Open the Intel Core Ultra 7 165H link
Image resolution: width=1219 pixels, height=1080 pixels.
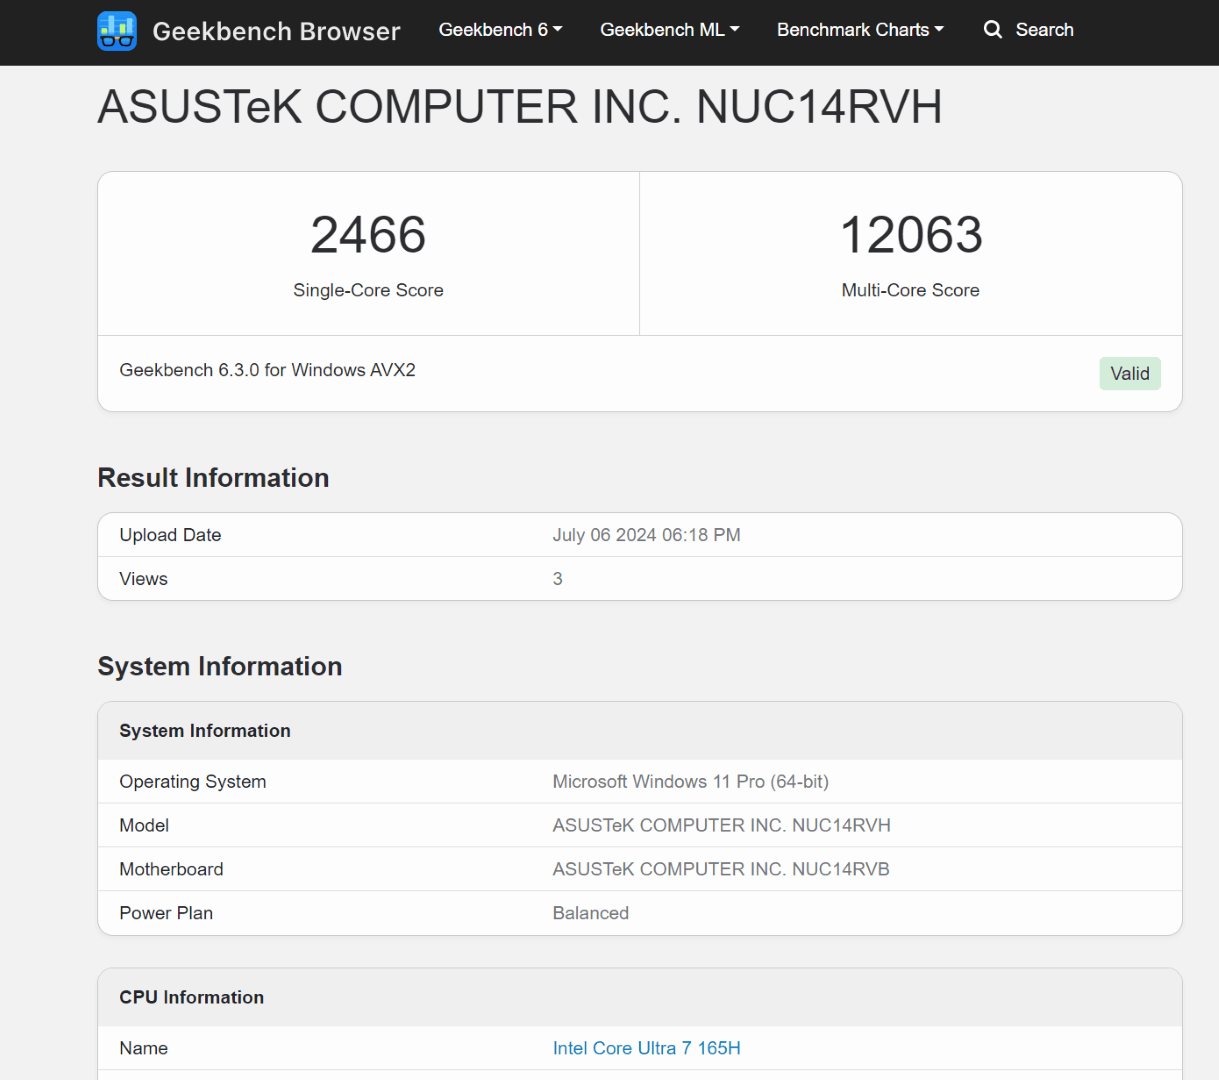(646, 1048)
